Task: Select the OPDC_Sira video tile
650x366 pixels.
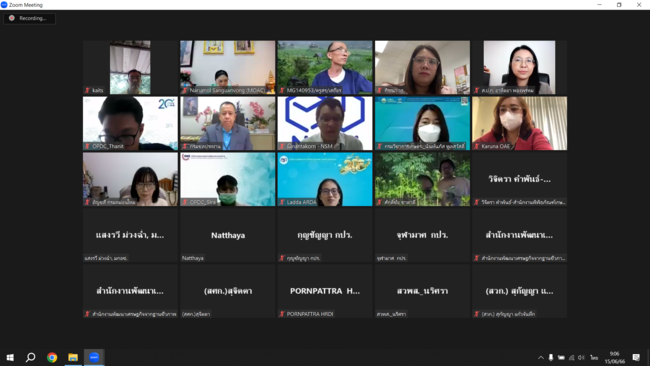Action: coord(228,179)
